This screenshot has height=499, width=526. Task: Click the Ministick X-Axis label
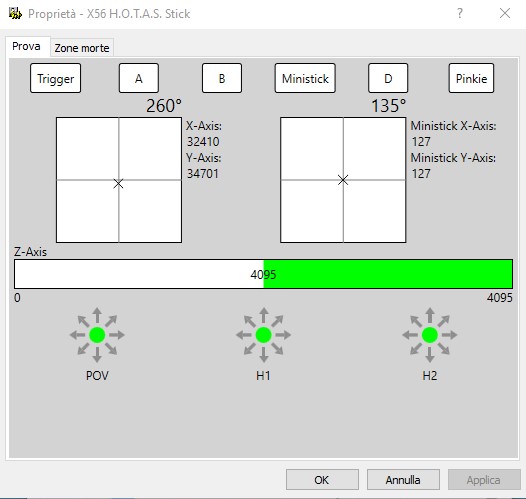pos(453,126)
